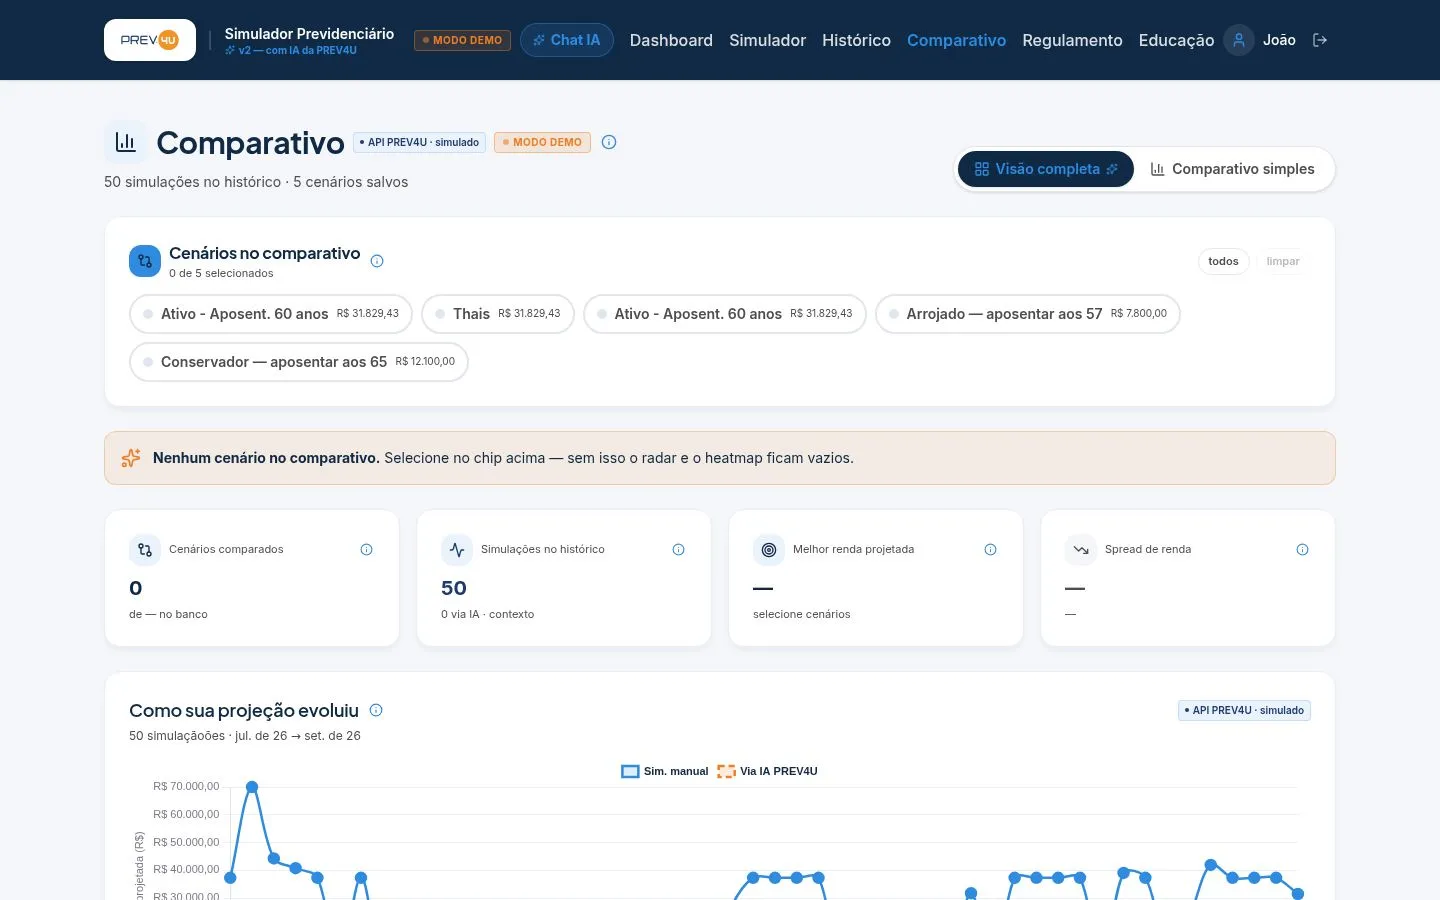Open info icon on Simulações no histórico card
This screenshot has width=1440, height=900.
[x=679, y=549]
